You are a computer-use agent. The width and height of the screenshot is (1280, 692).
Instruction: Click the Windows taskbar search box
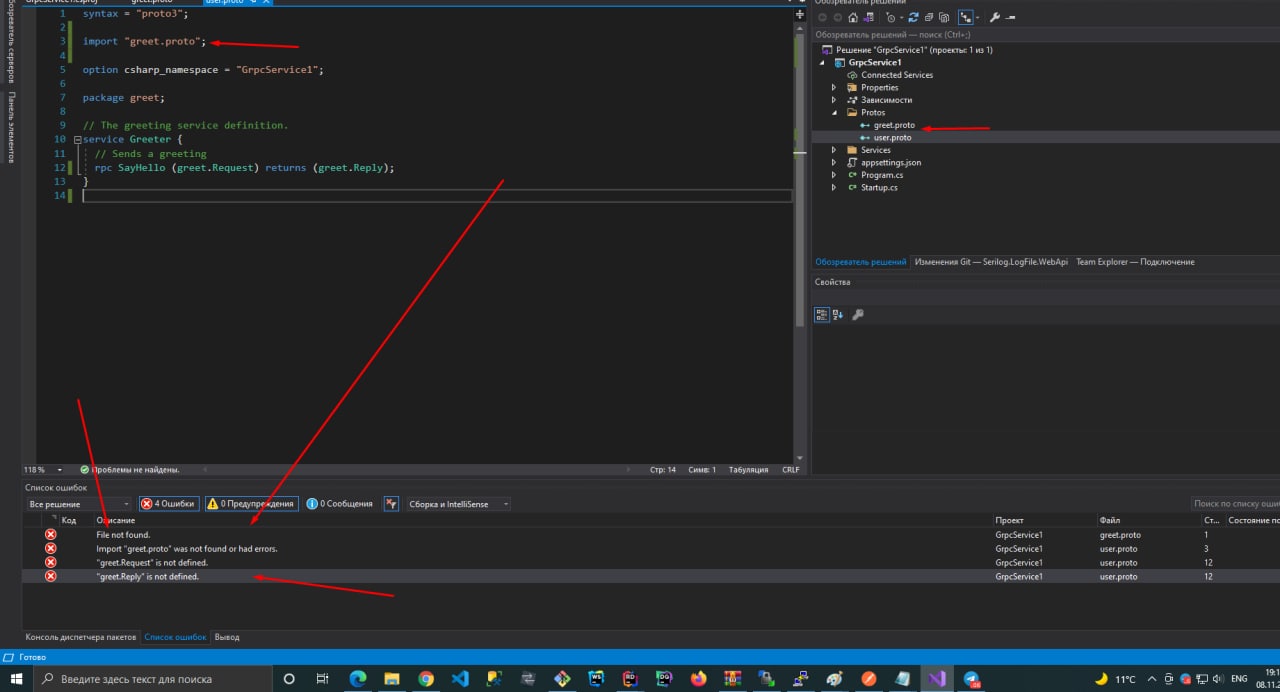[x=155, y=679]
